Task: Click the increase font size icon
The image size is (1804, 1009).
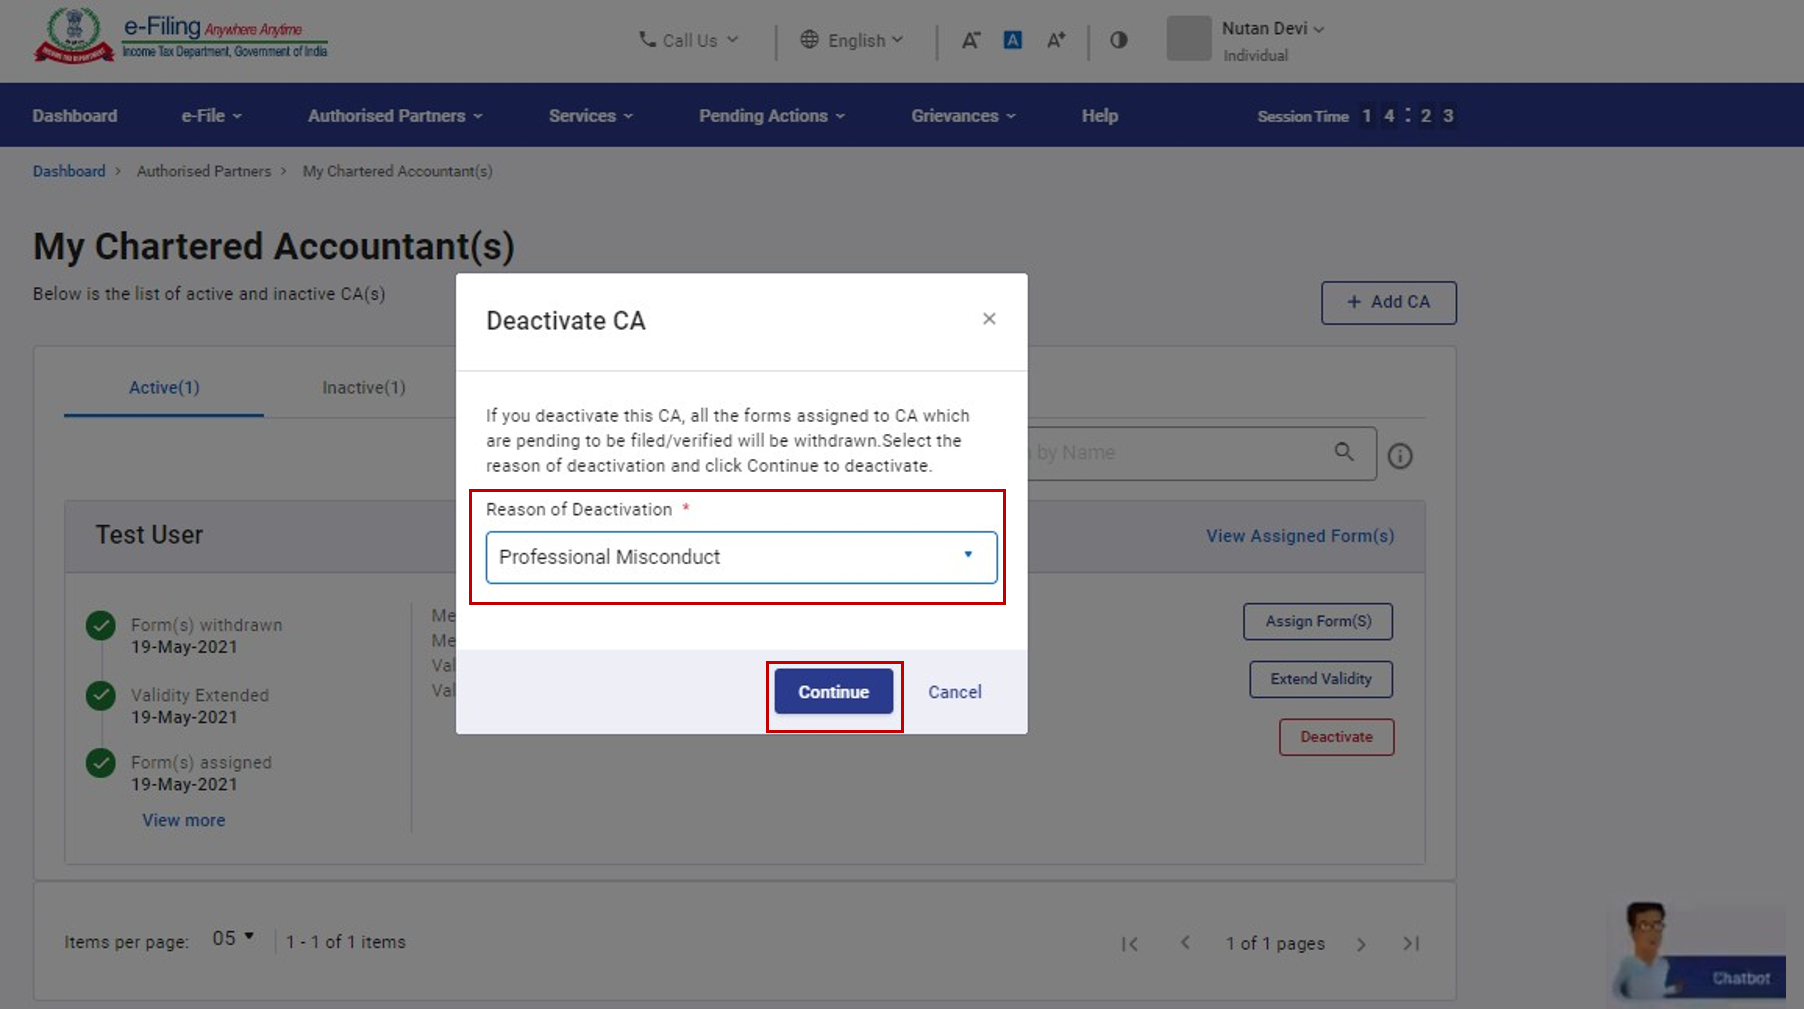Action: coord(1056,40)
